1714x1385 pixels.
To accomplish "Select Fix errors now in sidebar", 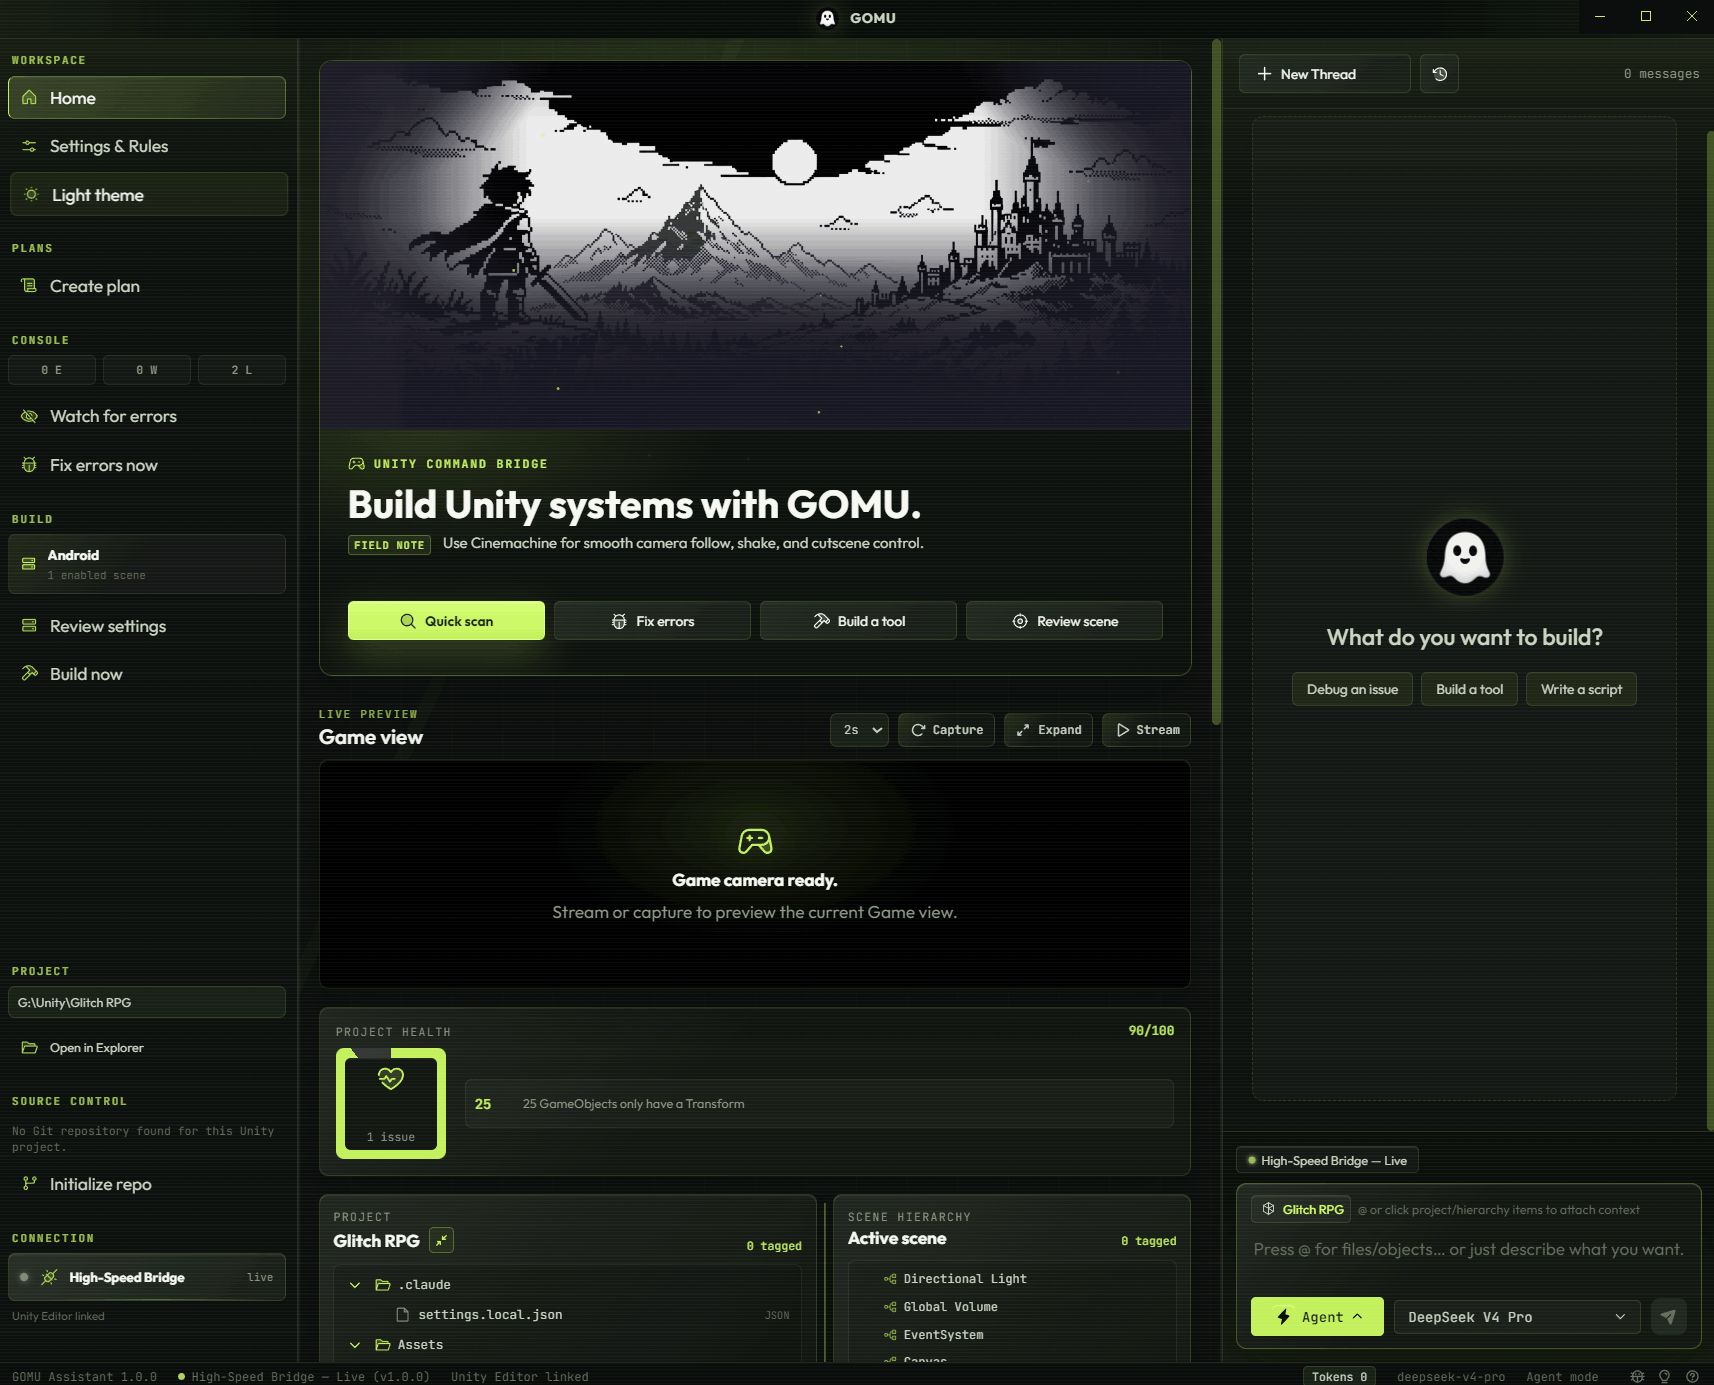I will tap(147, 465).
